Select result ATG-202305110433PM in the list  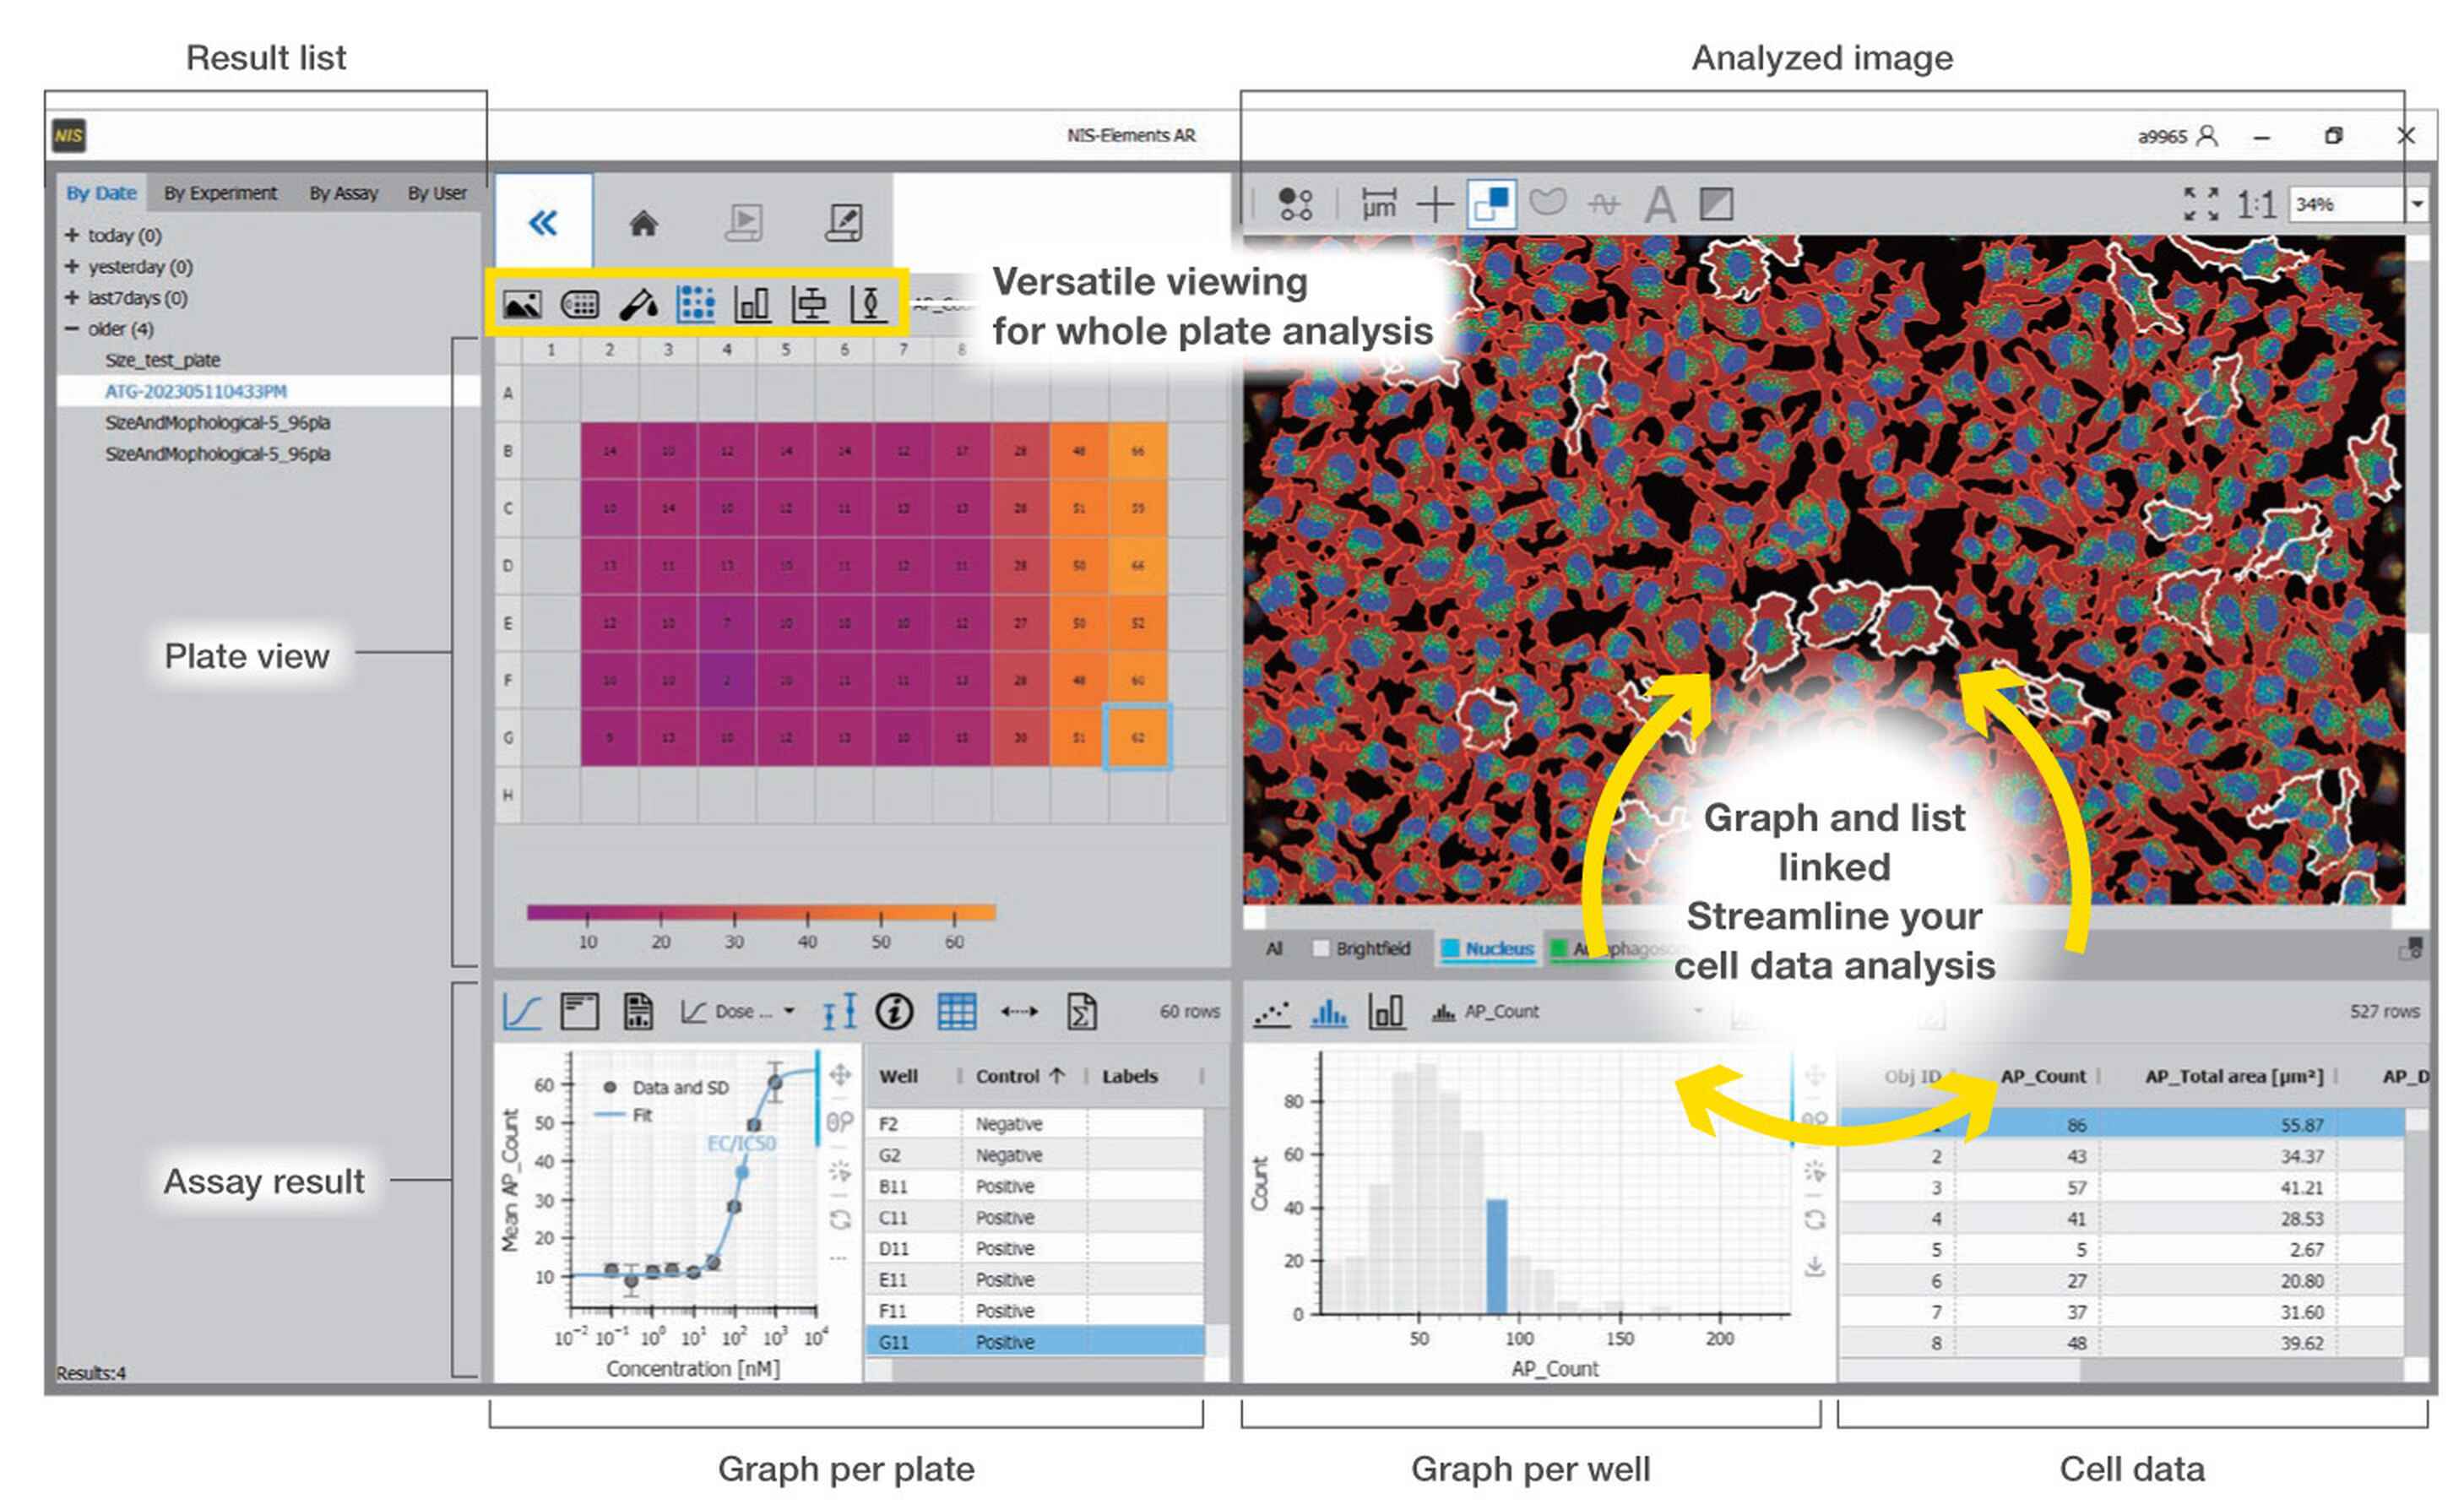point(196,391)
